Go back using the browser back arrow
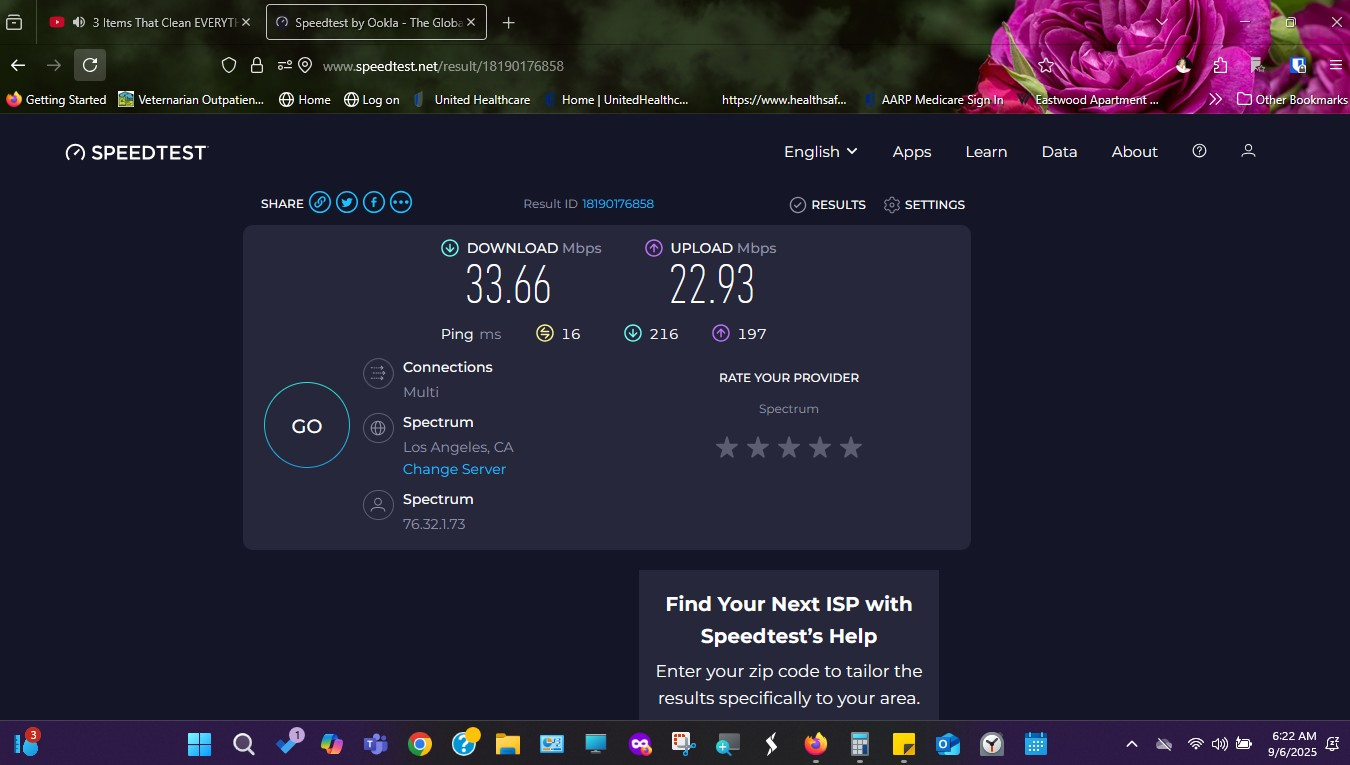Image resolution: width=1350 pixels, height=765 pixels. (x=18, y=65)
